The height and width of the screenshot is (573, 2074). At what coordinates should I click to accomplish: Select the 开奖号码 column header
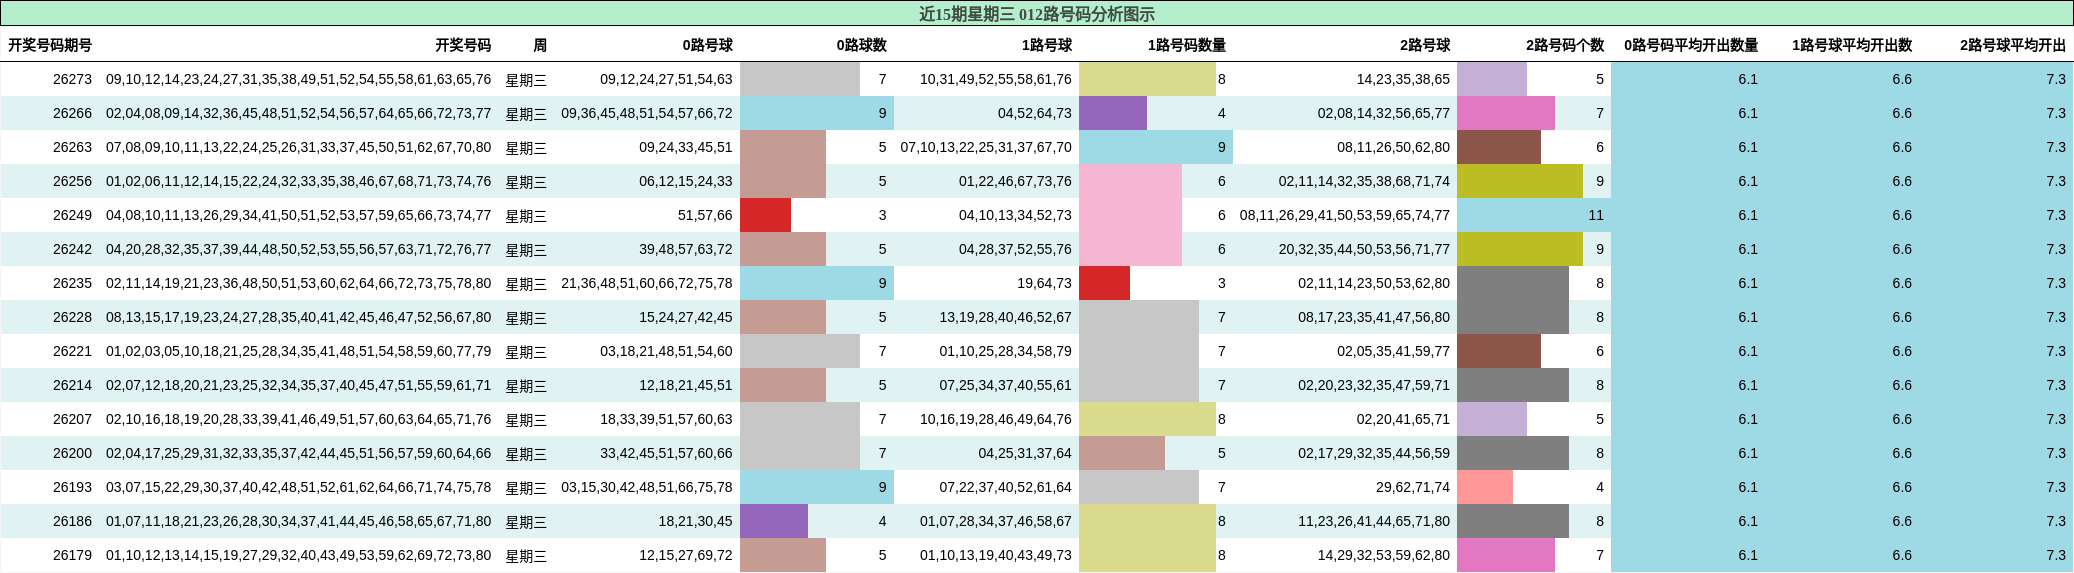[x=463, y=45]
